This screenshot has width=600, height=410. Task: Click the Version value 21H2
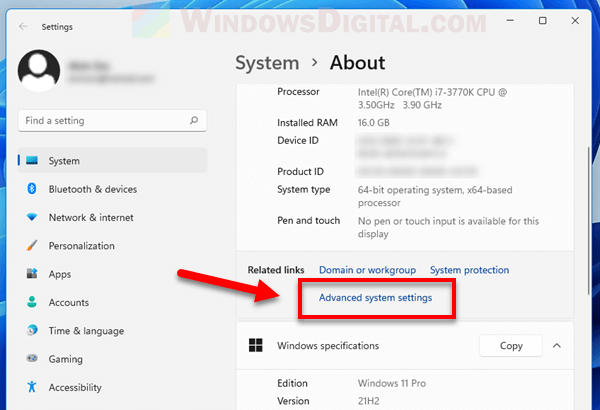coord(368,401)
